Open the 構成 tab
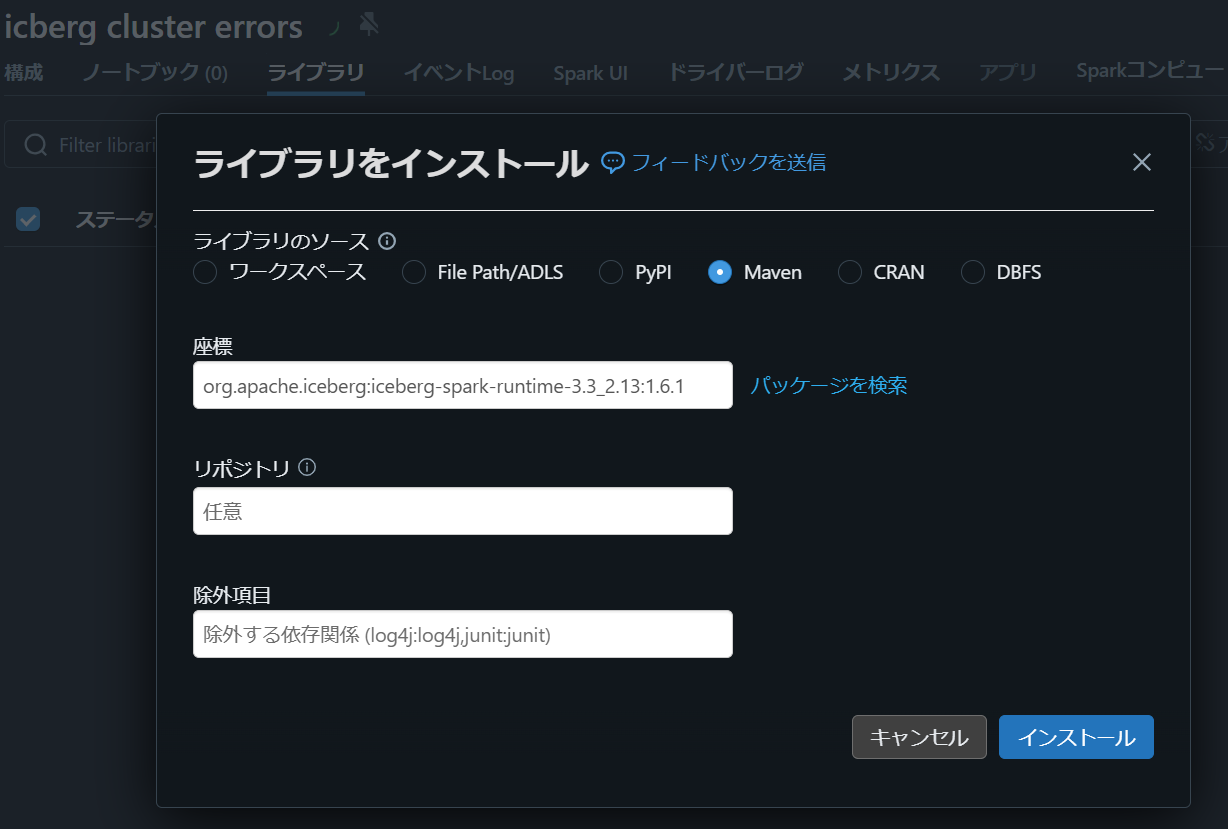1228x829 pixels. click(x=24, y=73)
